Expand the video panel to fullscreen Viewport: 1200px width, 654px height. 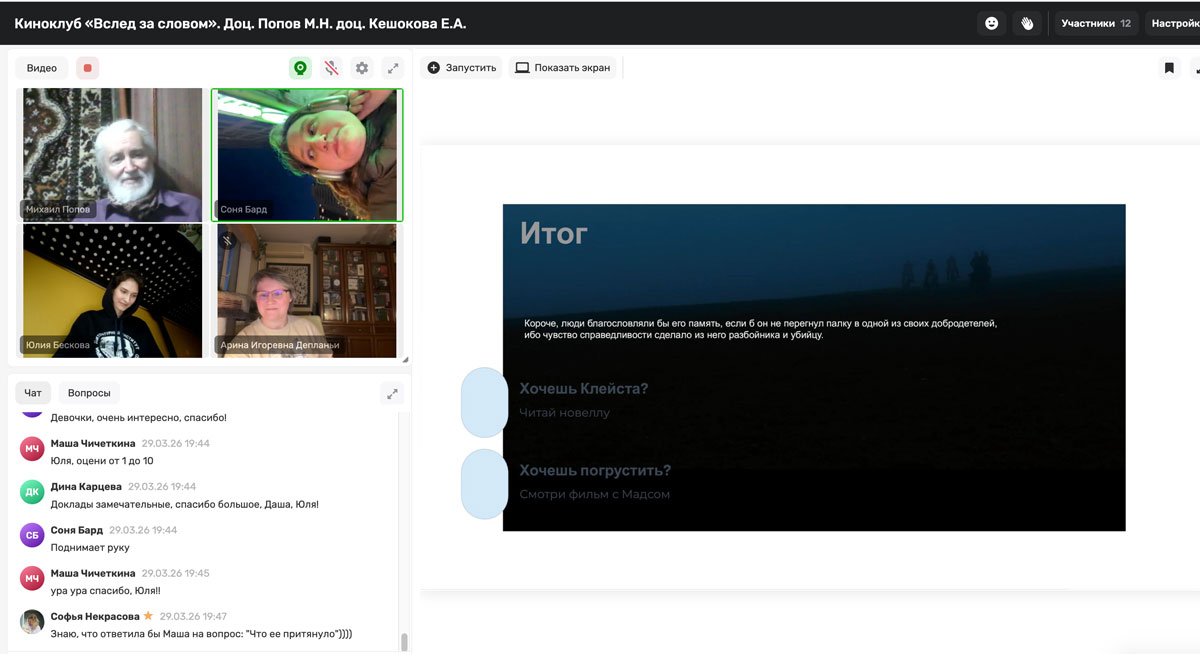click(x=393, y=68)
